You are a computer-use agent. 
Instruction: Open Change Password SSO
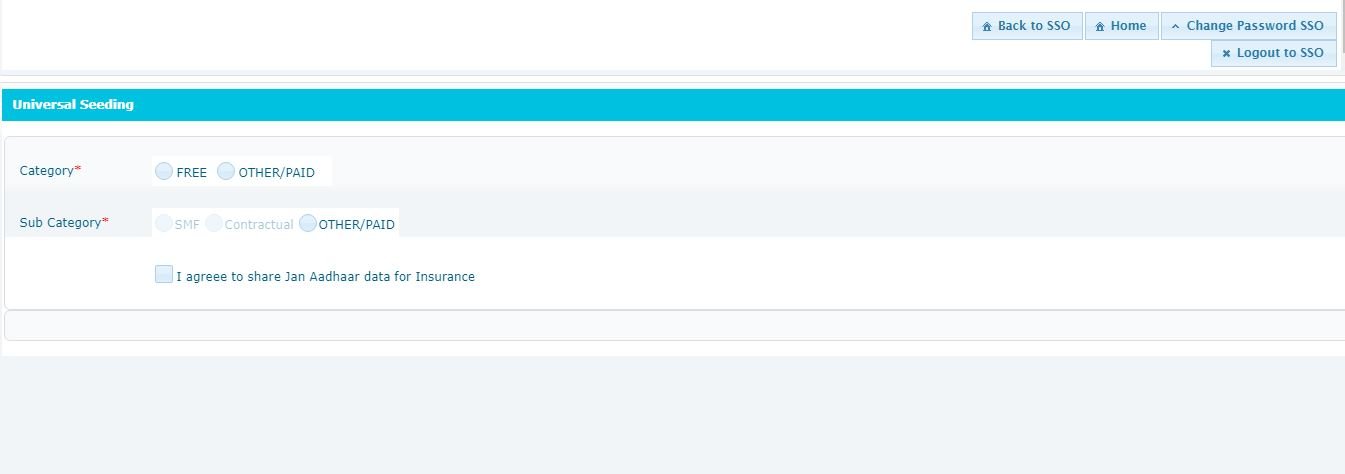click(x=1254, y=26)
